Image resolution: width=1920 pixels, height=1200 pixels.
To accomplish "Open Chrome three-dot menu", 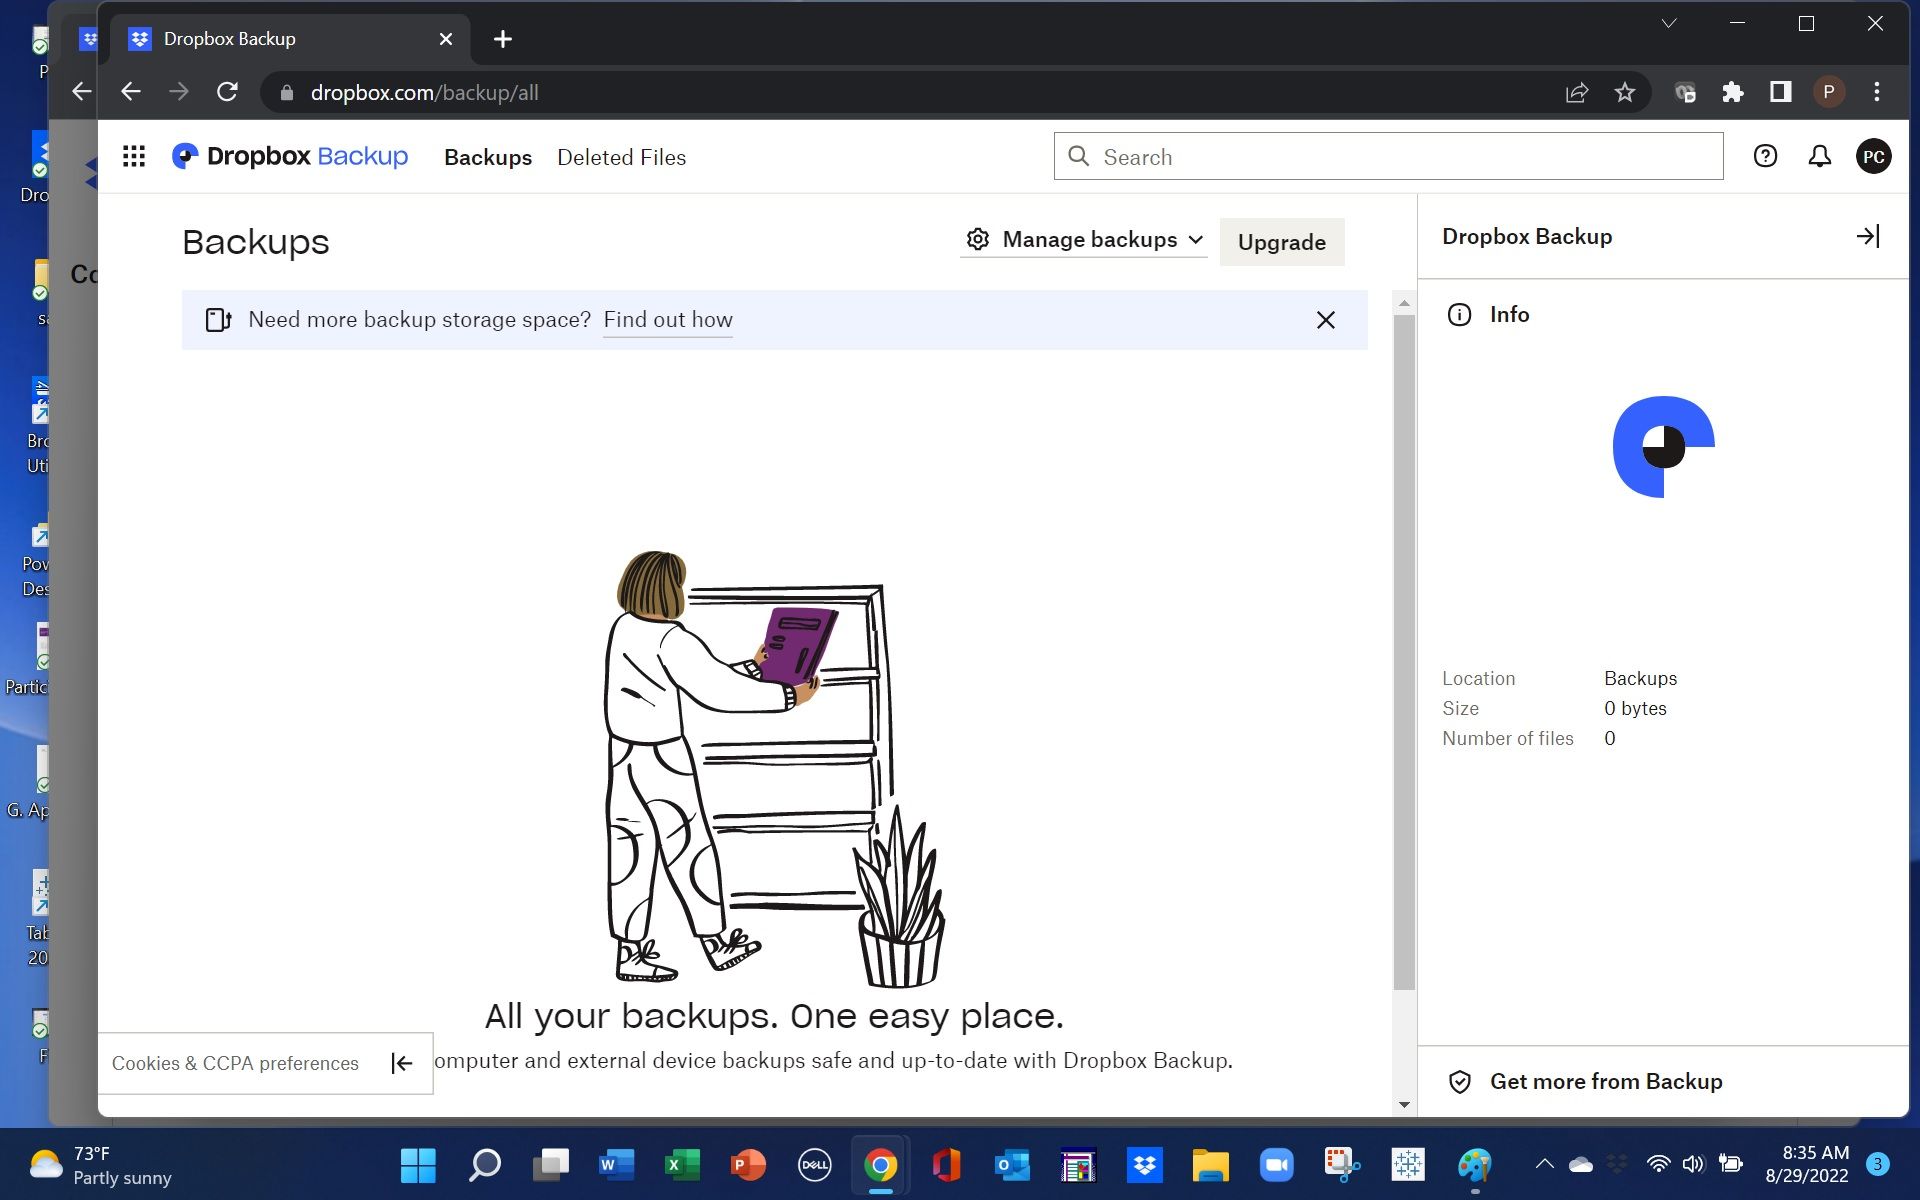I will pos(1877,92).
